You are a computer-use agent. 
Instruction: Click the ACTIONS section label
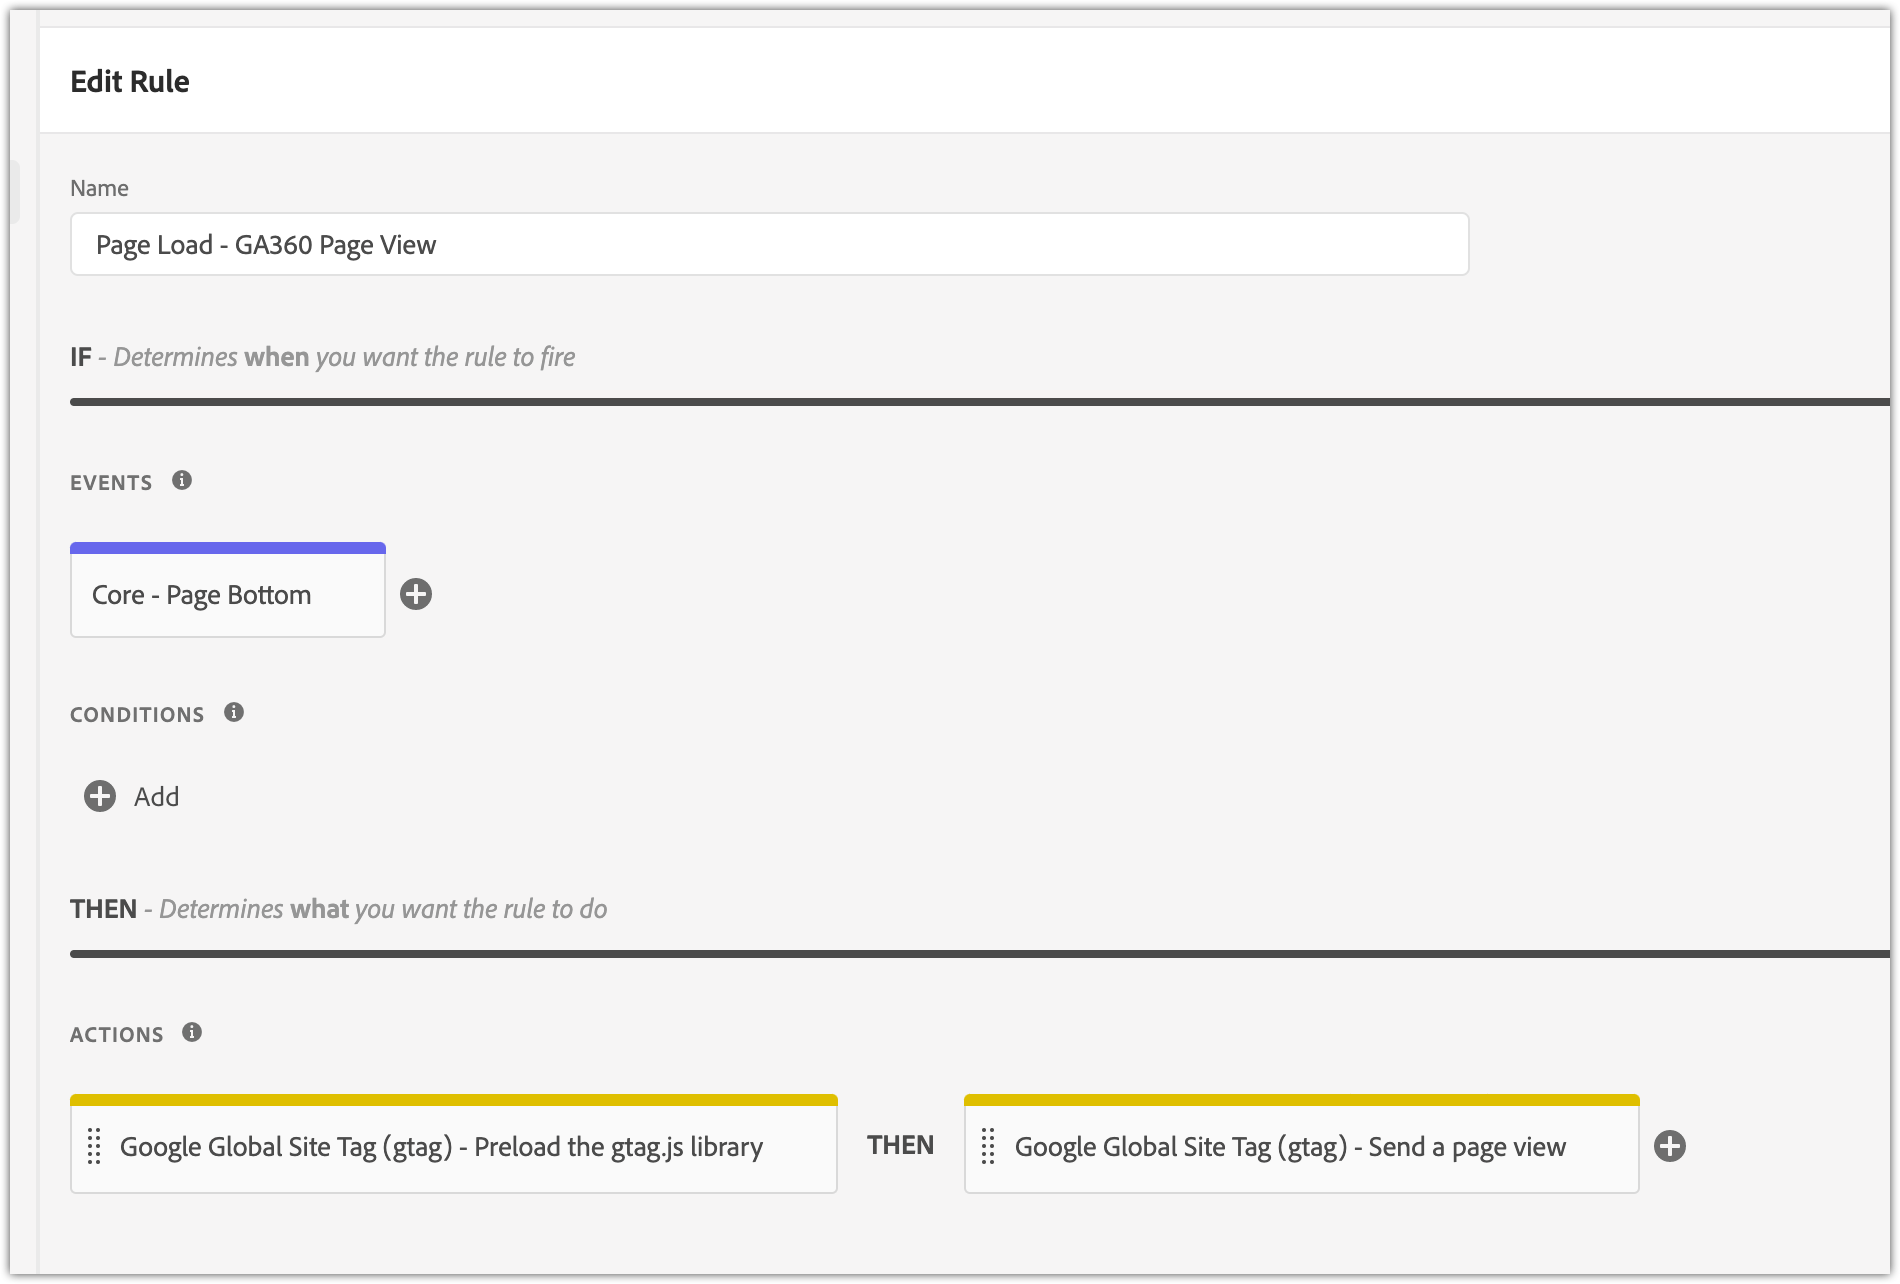coord(116,1035)
